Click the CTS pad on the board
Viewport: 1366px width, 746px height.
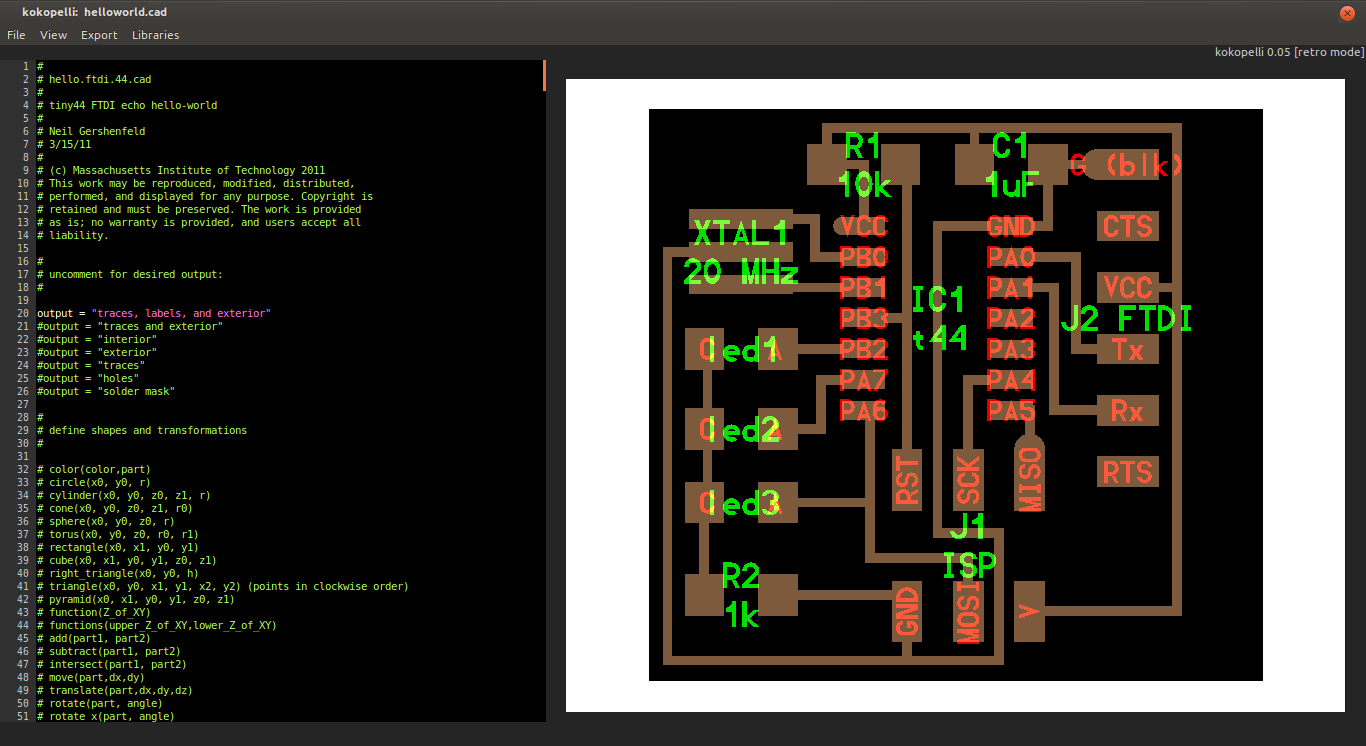click(1128, 226)
